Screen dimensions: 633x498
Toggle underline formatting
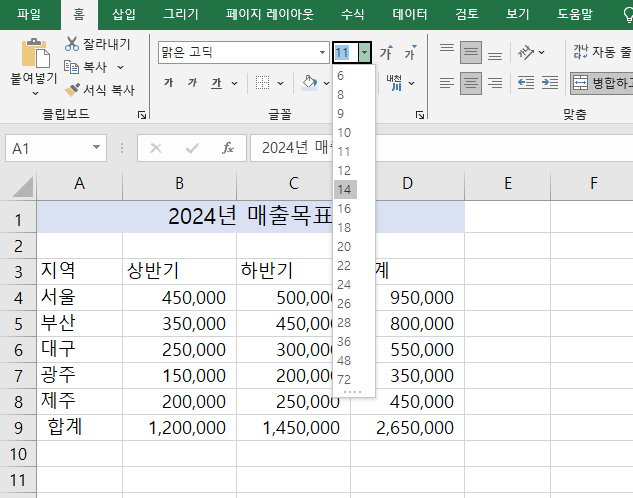point(217,83)
